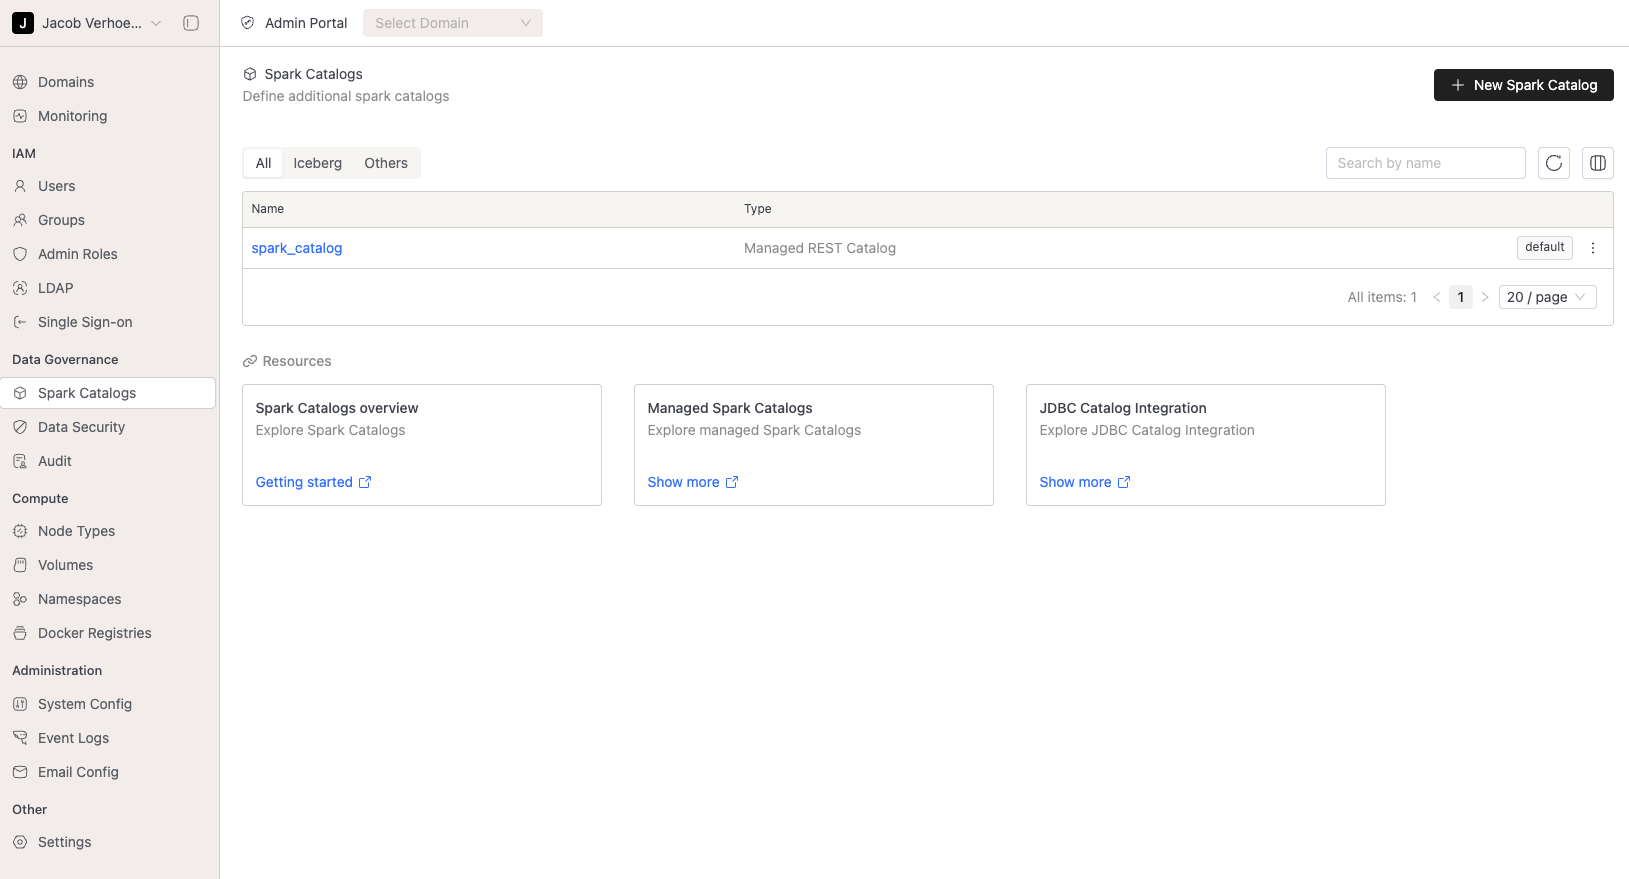Expand the 20 / page size dropdown
Viewport: 1629px width, 879px height.
click(x=1547, y=297)
